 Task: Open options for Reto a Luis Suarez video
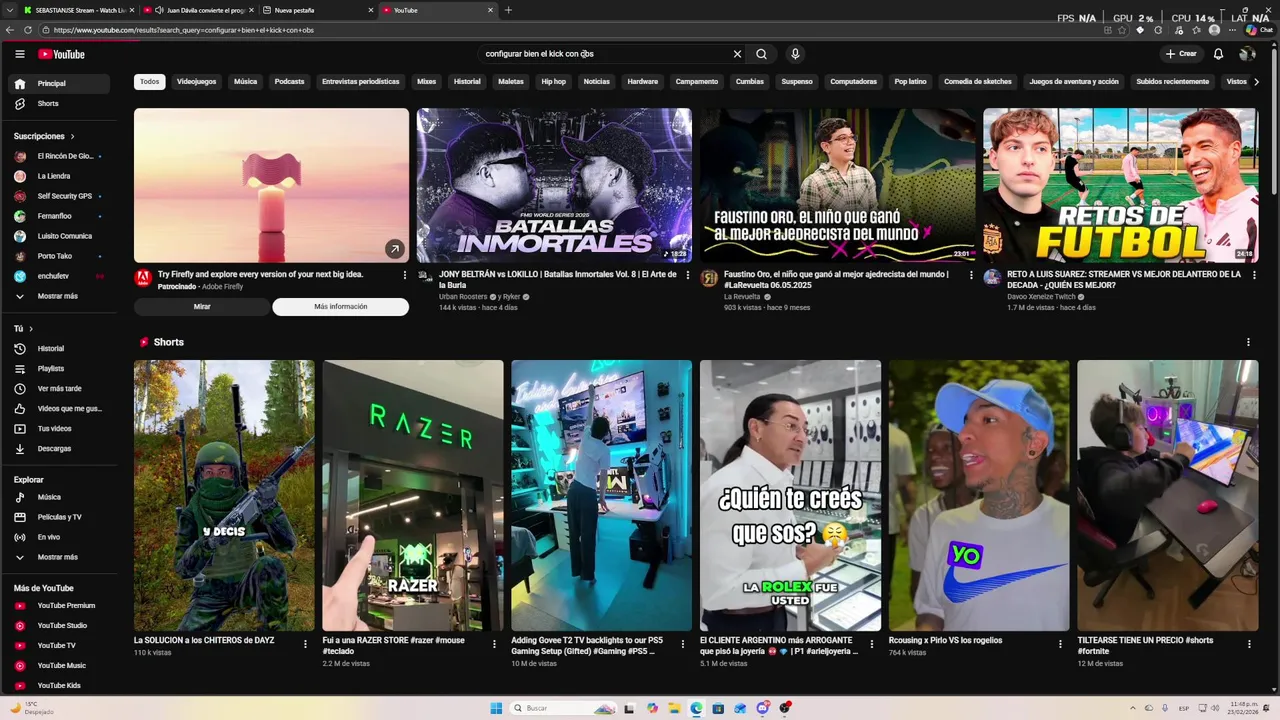pos(1254,275)
